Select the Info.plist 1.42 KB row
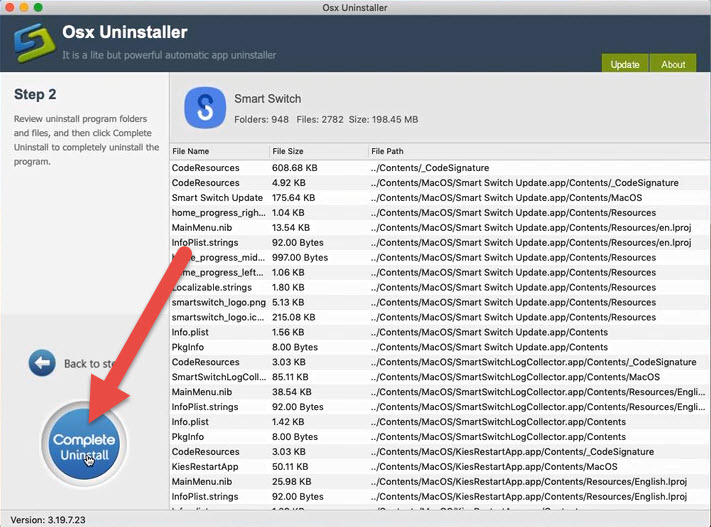The image size is (711, 527). coord(440,422)
